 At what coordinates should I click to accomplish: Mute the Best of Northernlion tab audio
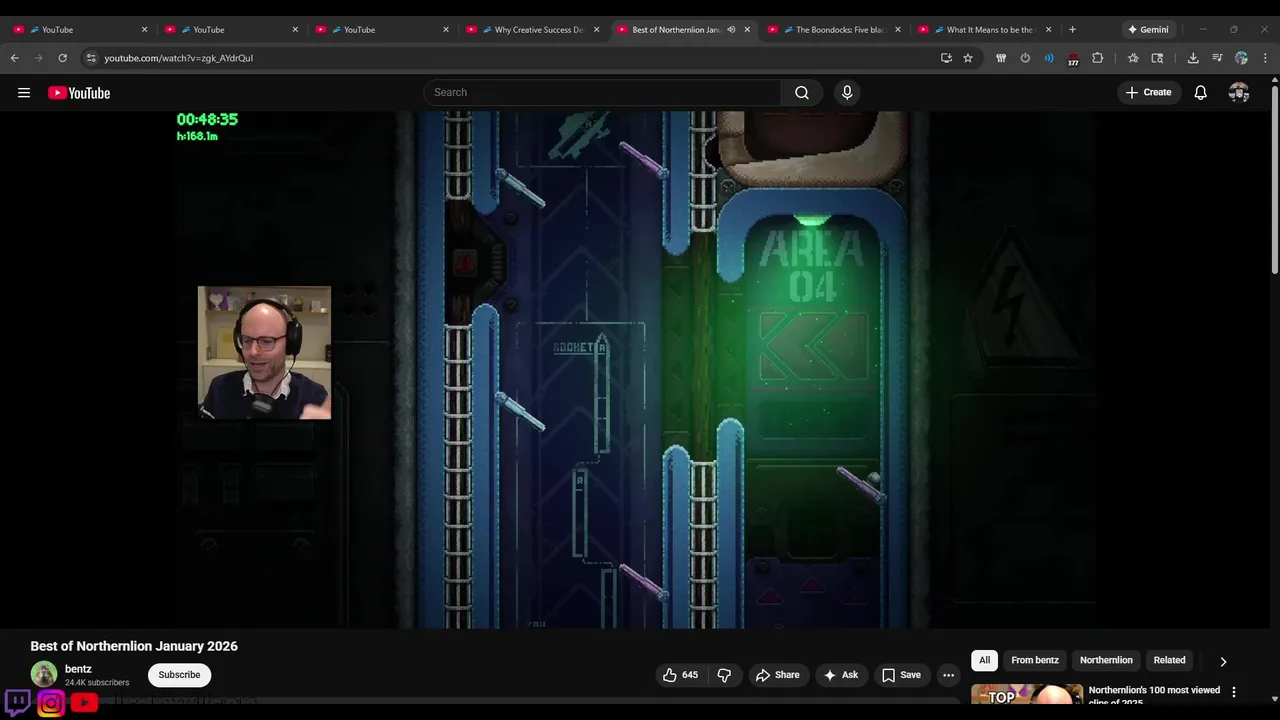coord(731,30)
